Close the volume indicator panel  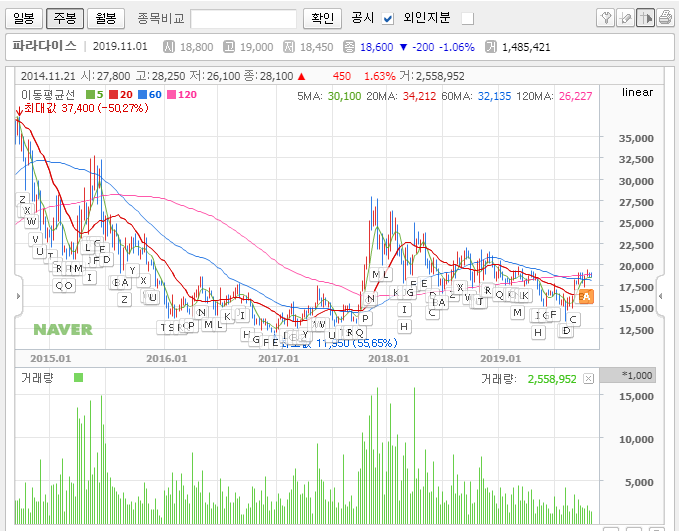[x=588, y=379]
